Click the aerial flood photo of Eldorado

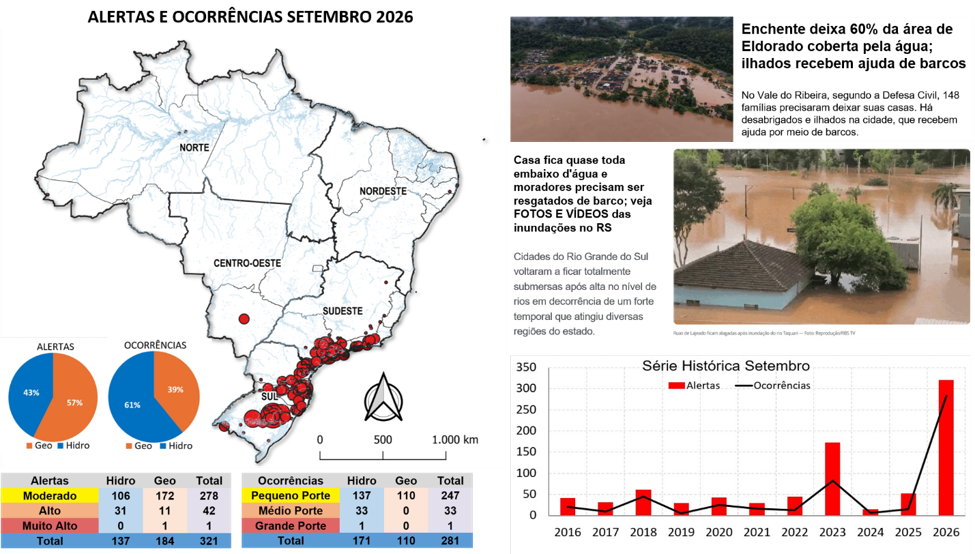point(622,80)
